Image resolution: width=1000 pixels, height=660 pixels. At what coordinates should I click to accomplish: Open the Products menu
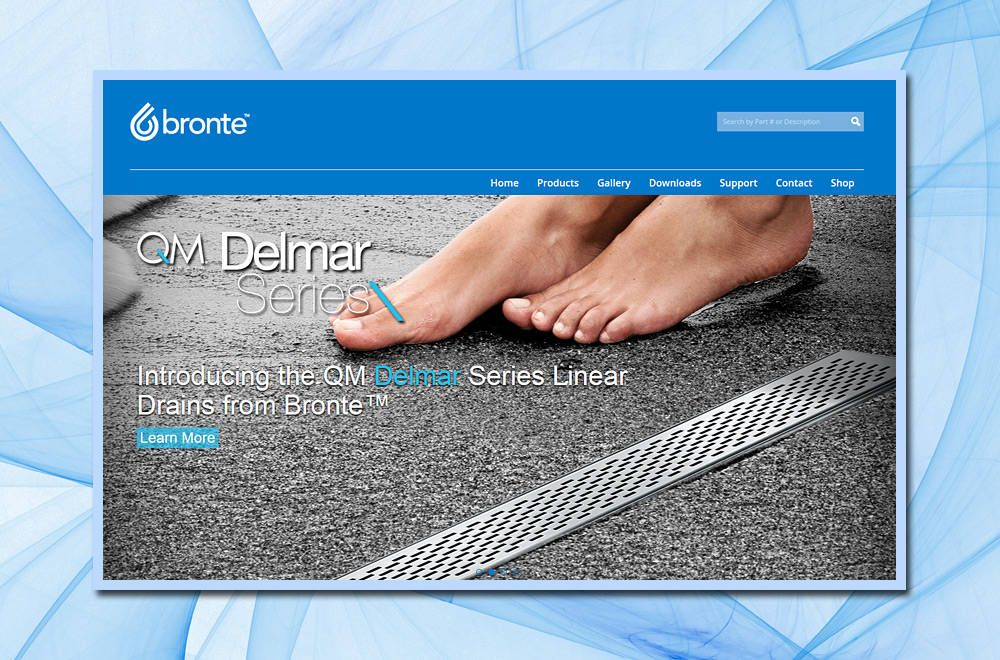click(558, 183)
